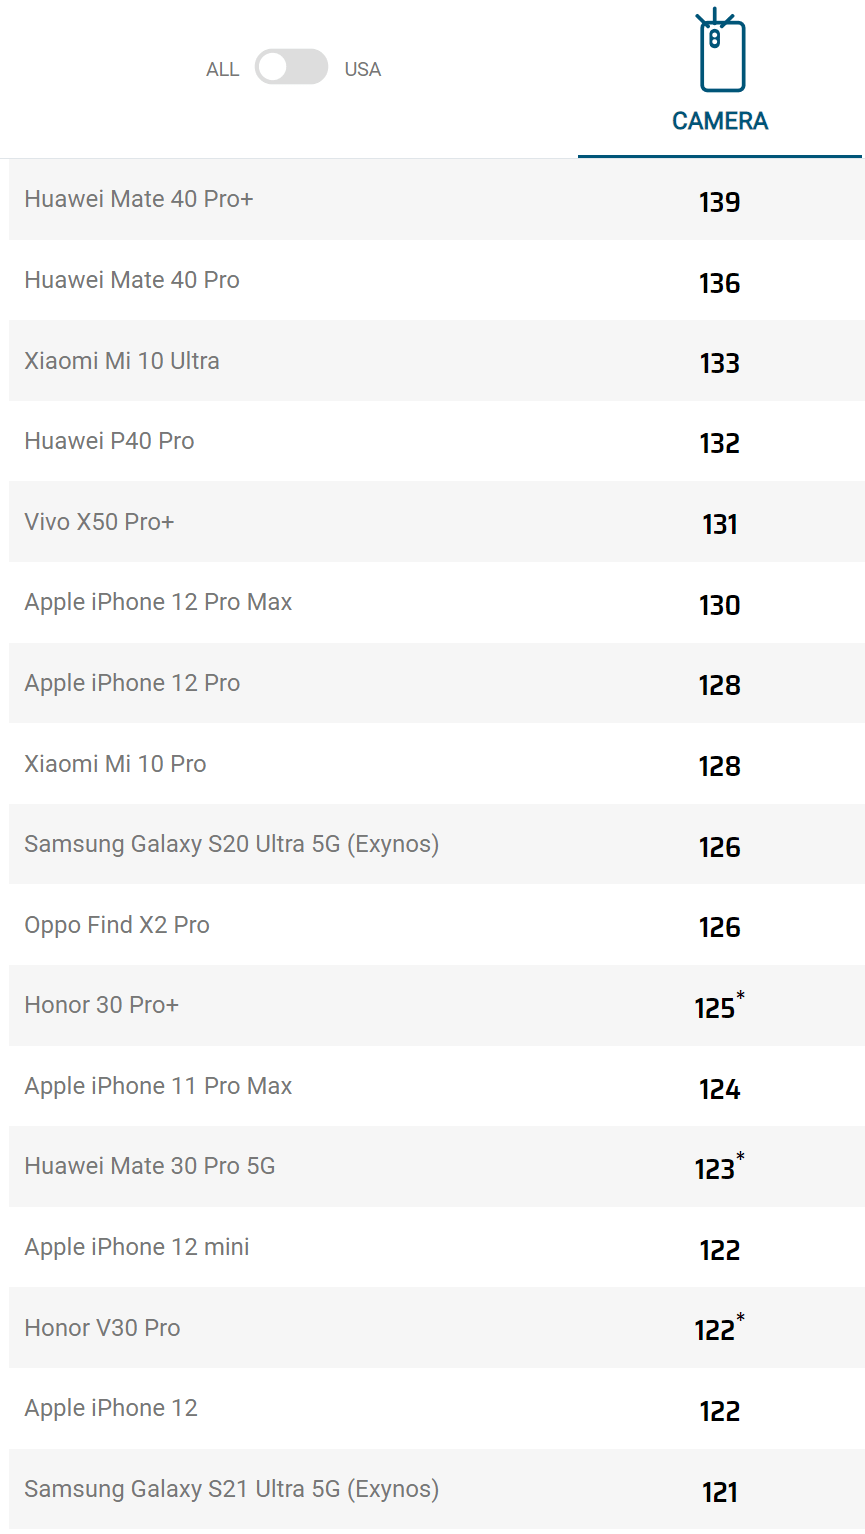Select Honor V30 Pro entry

pos(102,1328)
